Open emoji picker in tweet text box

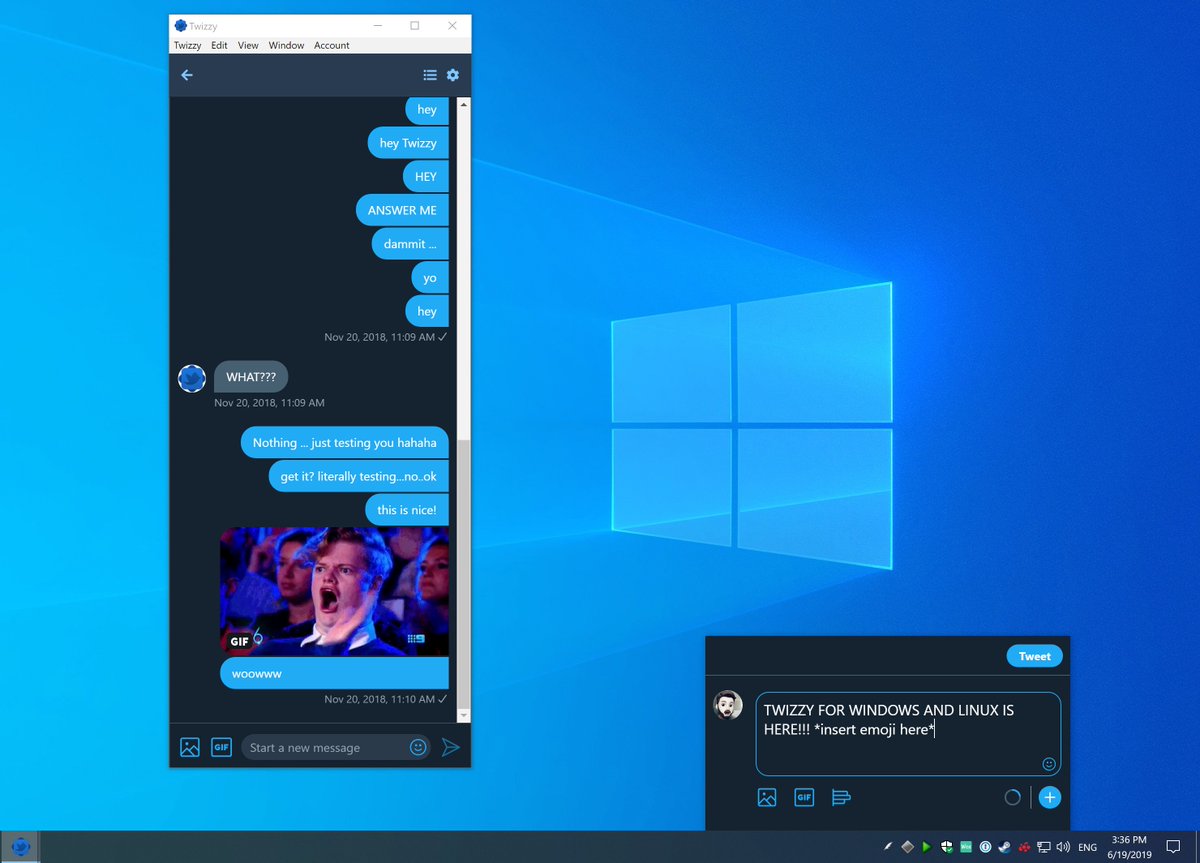pyautogui.click(x=1049, y=764)
